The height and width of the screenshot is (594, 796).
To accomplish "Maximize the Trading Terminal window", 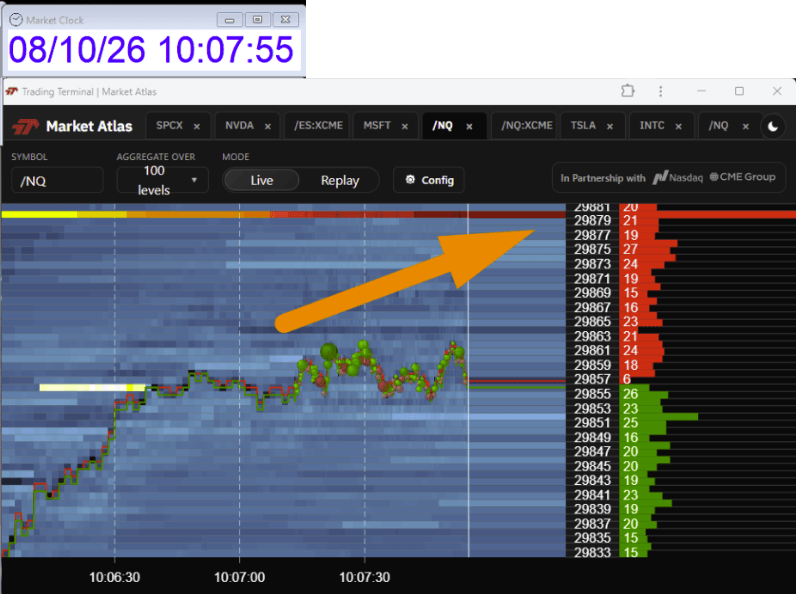I will pos(739,91).
